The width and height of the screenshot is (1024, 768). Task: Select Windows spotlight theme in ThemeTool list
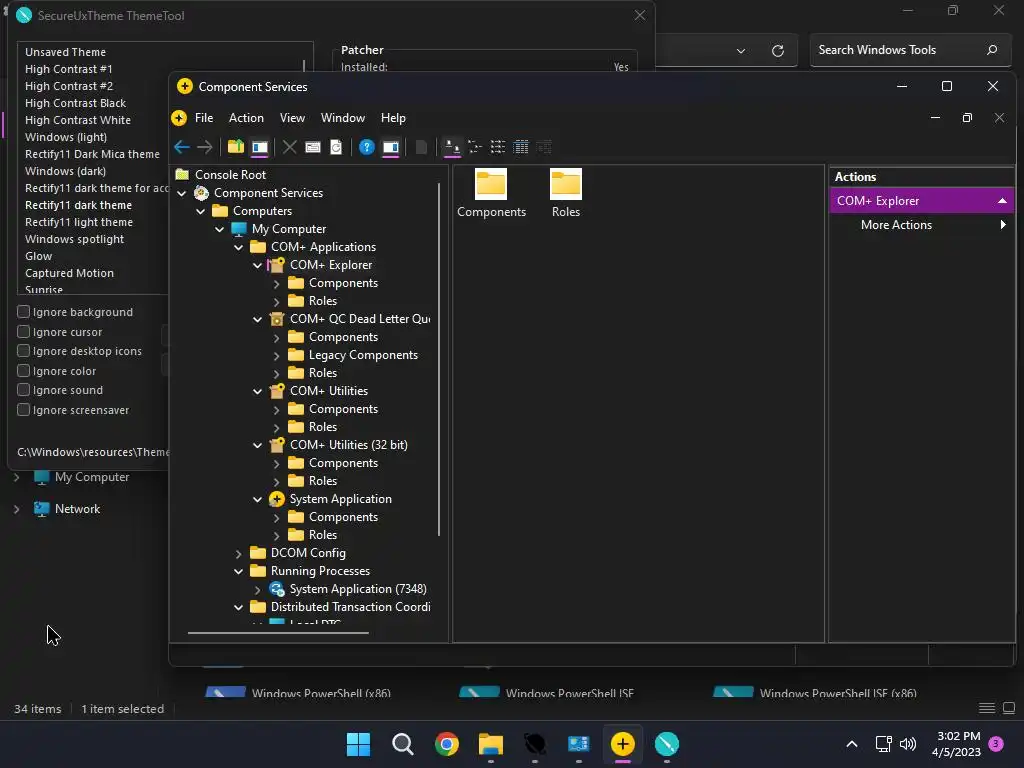[x=74, y=239]
